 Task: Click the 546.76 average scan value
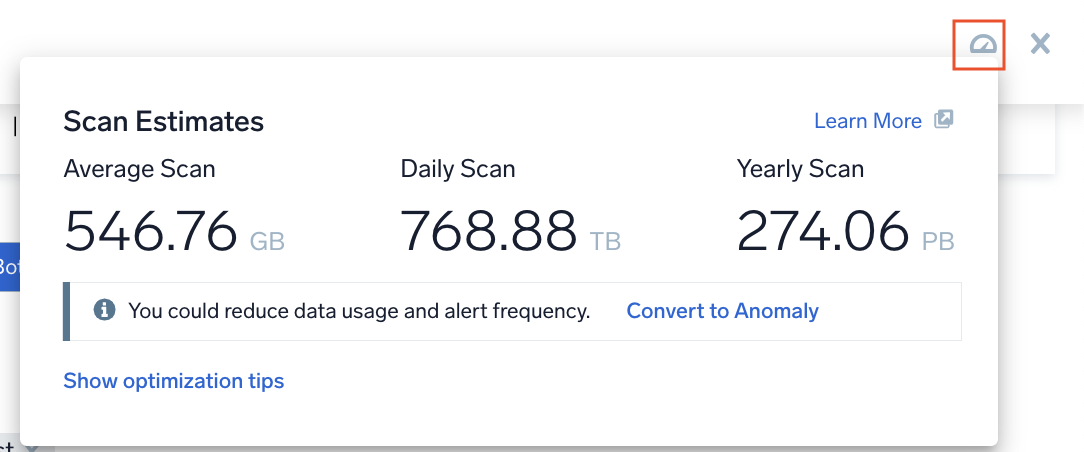pyautogui.click(x=151, y=232)
